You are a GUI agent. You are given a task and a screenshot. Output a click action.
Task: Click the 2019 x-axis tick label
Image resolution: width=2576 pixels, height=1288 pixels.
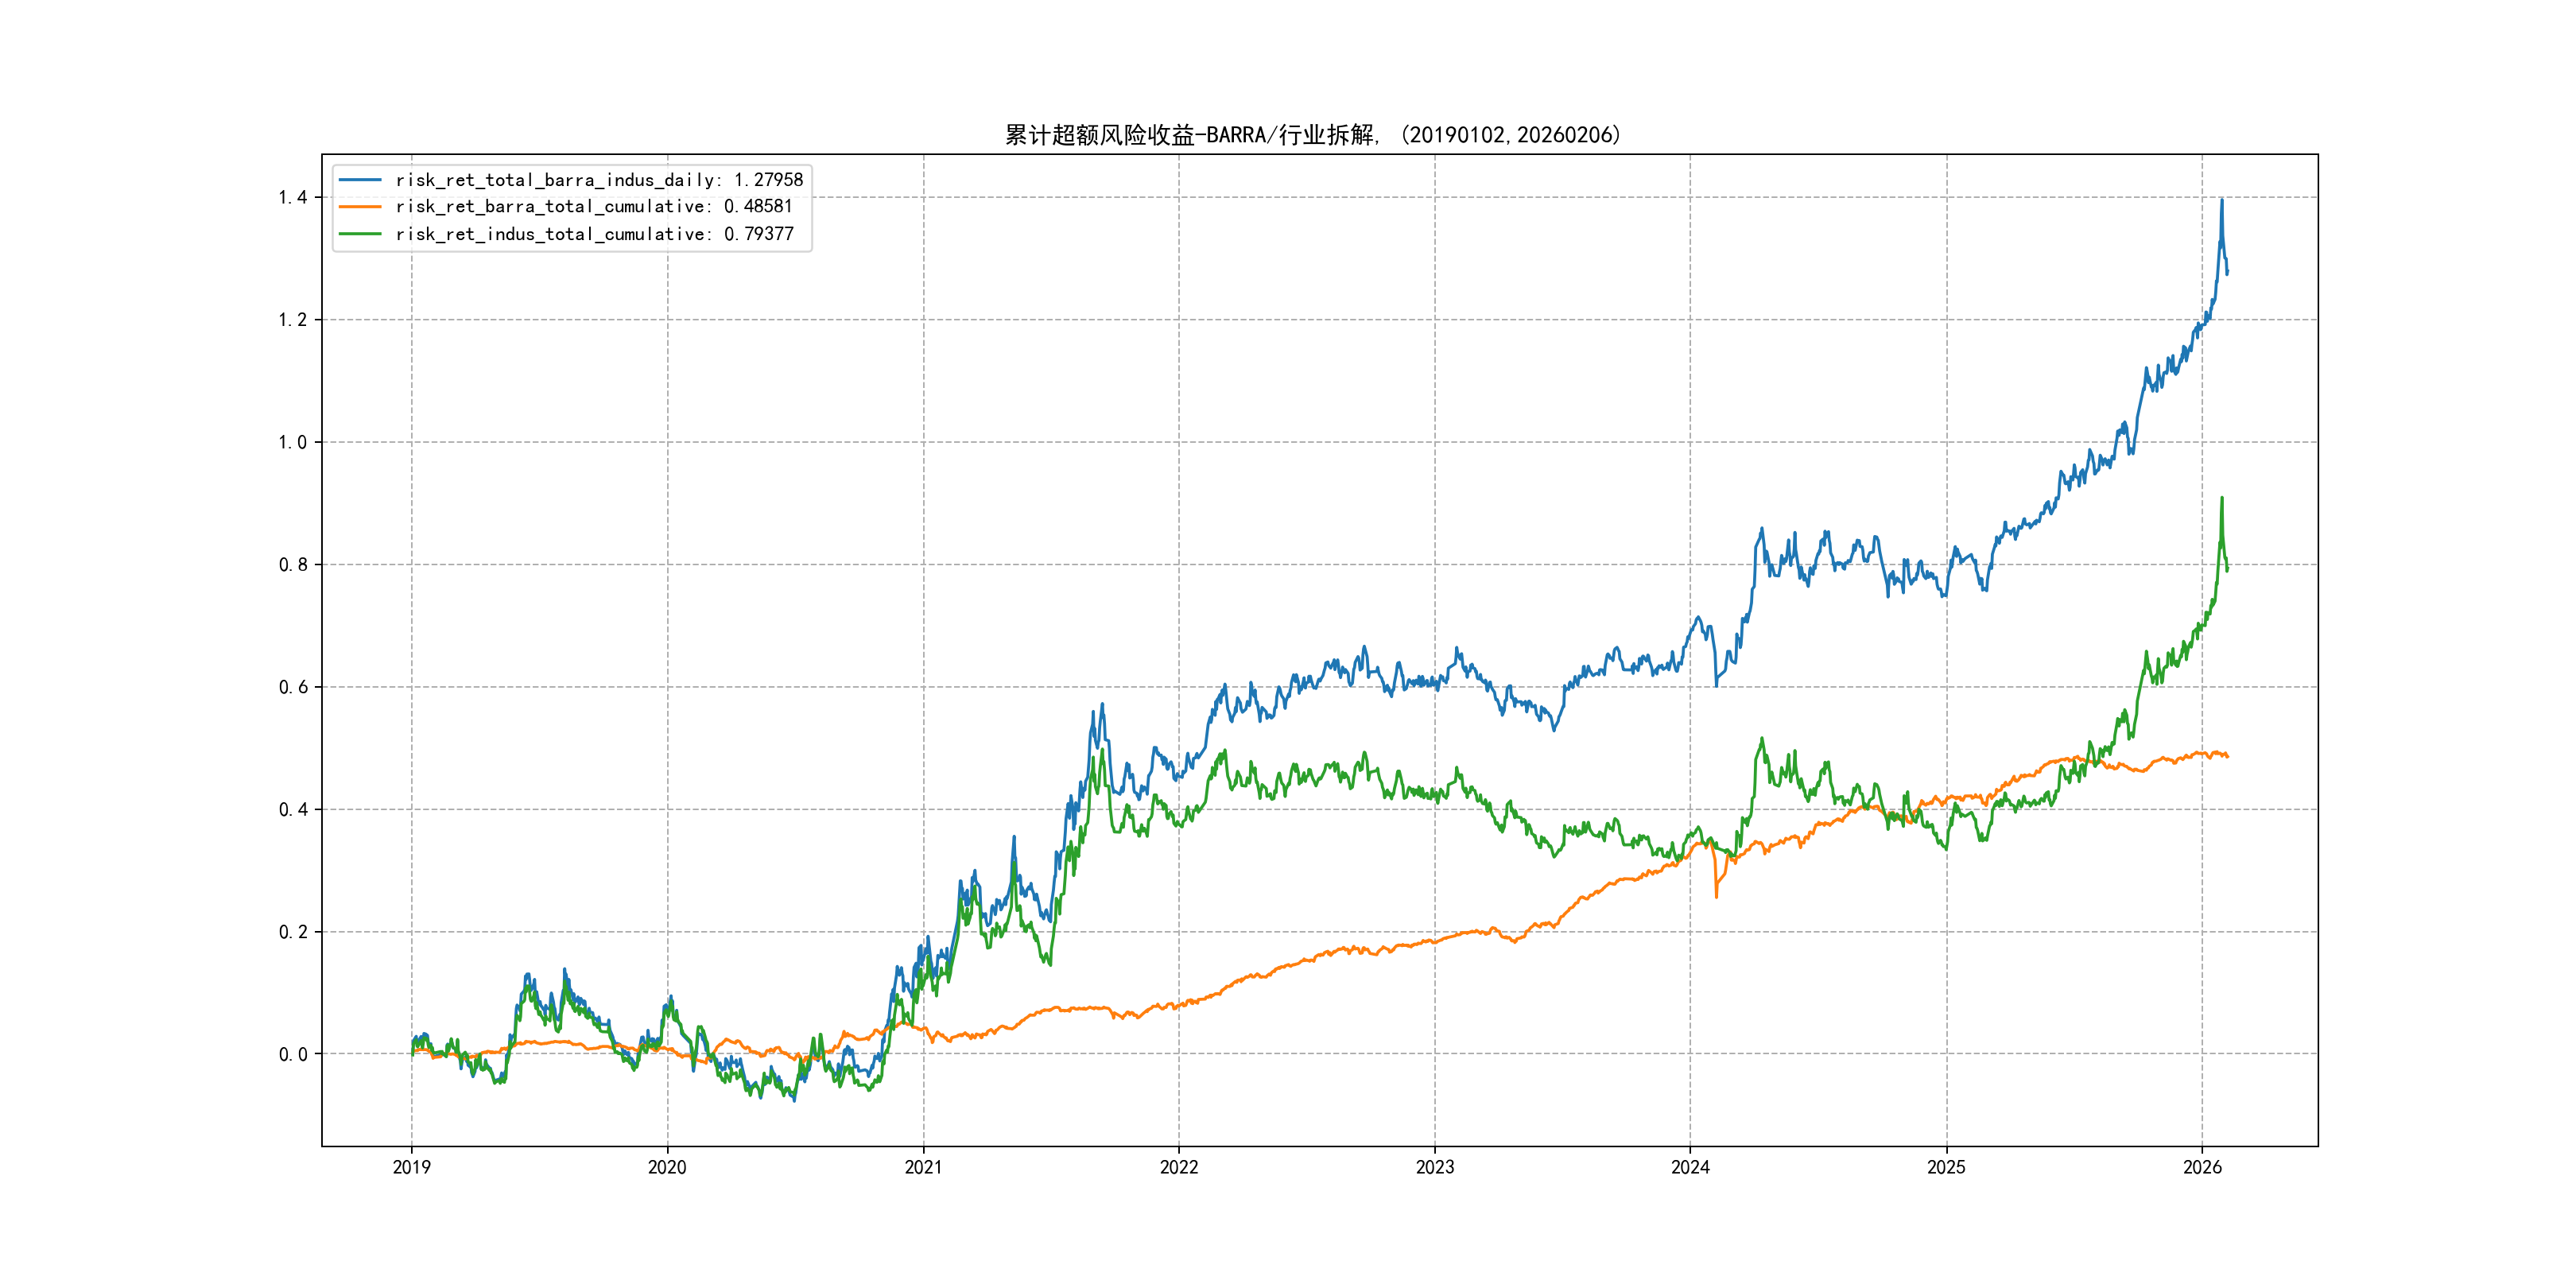point(411,1167)
